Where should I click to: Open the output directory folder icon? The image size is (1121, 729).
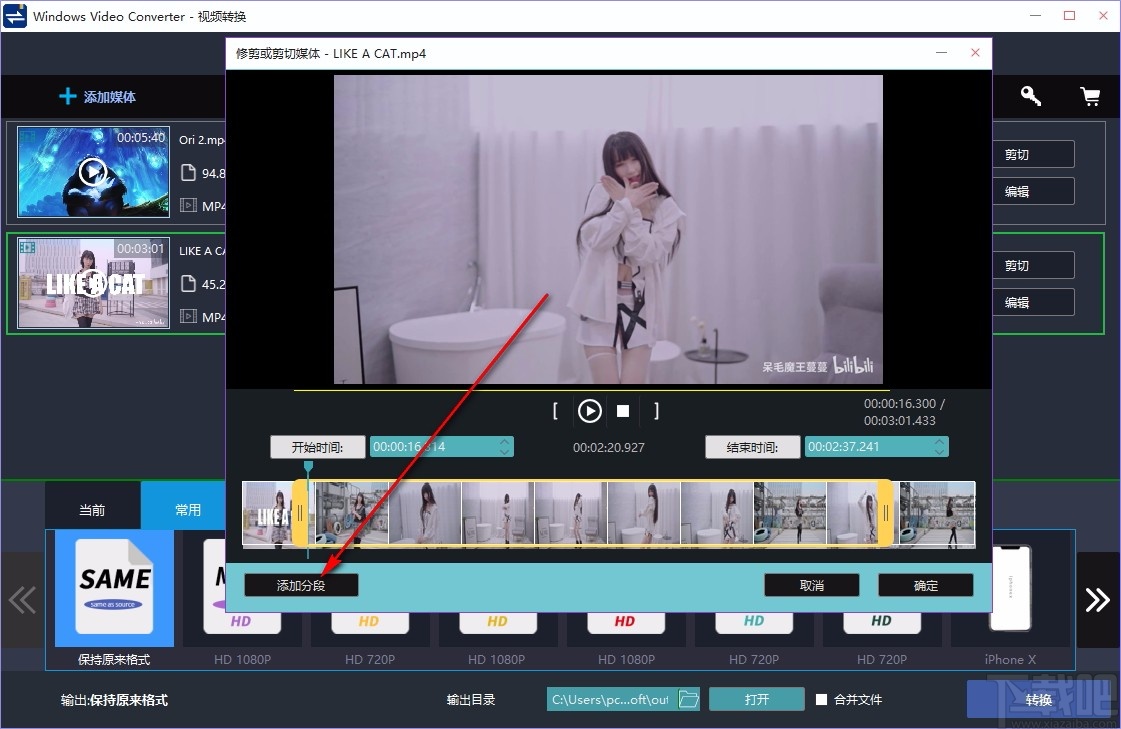pyautogui.click(x=689, y=700)
